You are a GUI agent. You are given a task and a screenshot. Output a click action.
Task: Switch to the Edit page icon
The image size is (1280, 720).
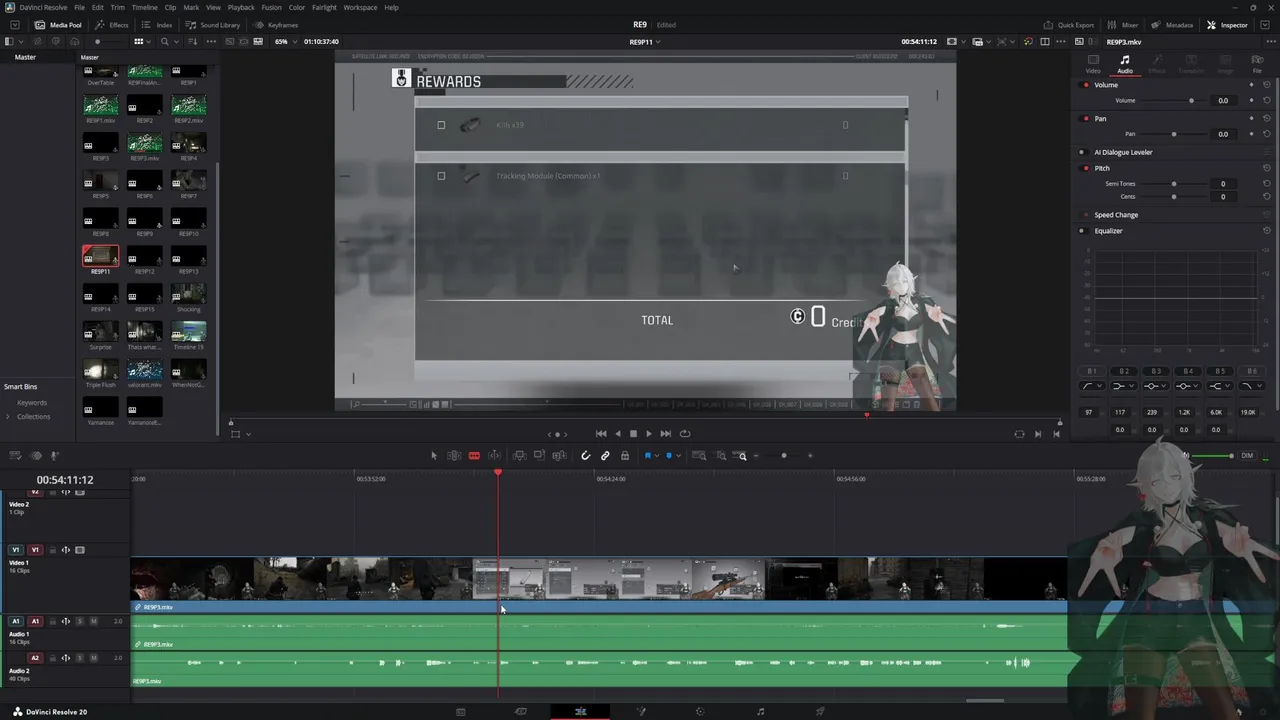click(x=580, y=712)
